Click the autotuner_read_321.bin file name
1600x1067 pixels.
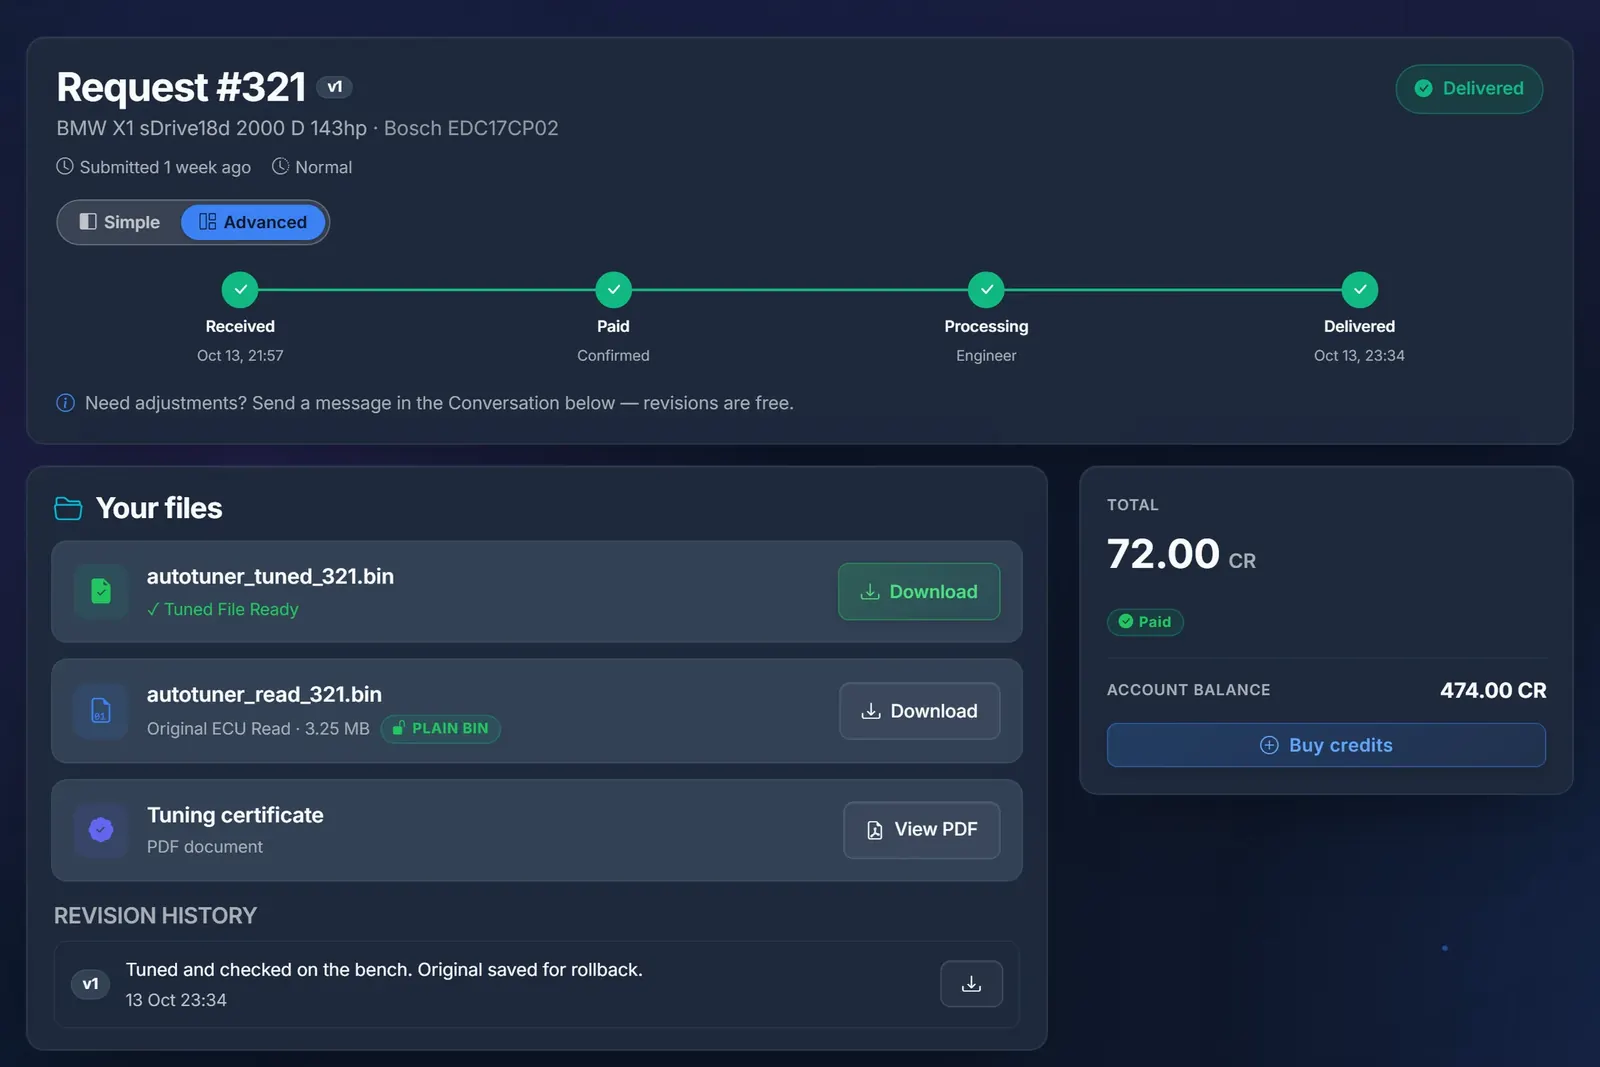click(x=264, y=694)
